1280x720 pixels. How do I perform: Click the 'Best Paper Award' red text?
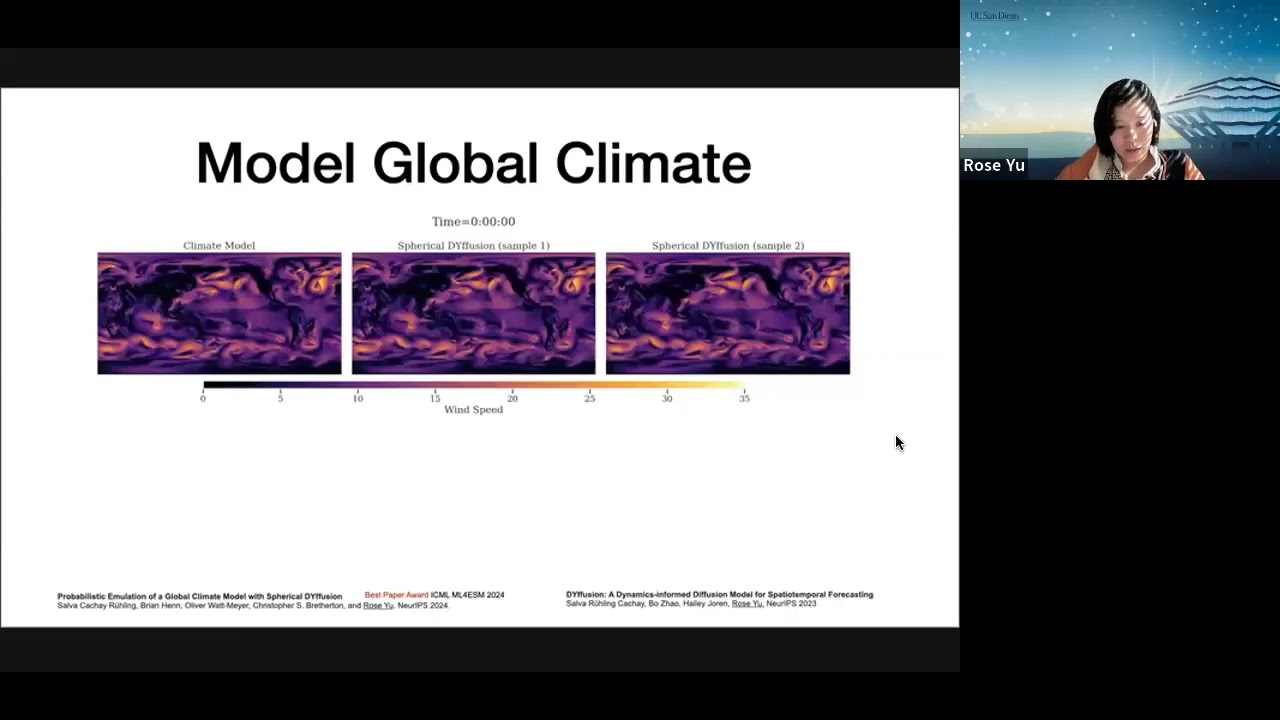(x=396, y=595)
